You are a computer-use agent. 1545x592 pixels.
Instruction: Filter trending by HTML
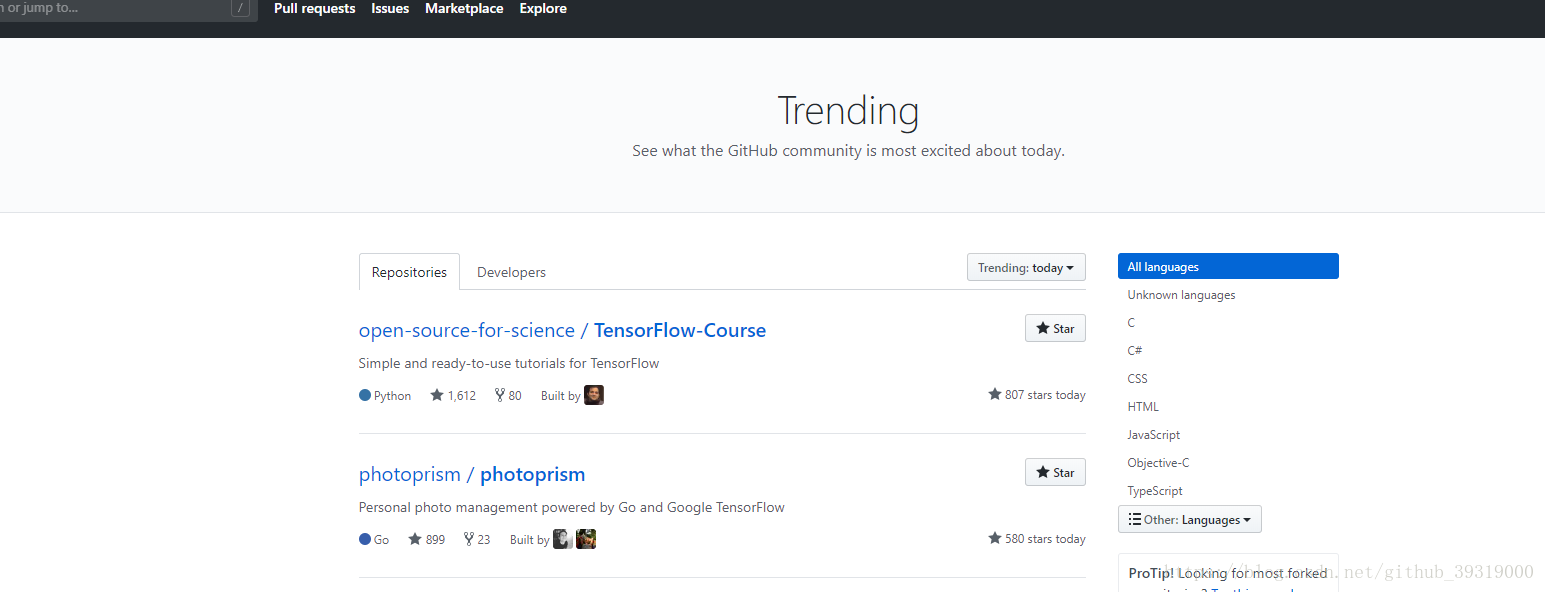[1143, 407]
